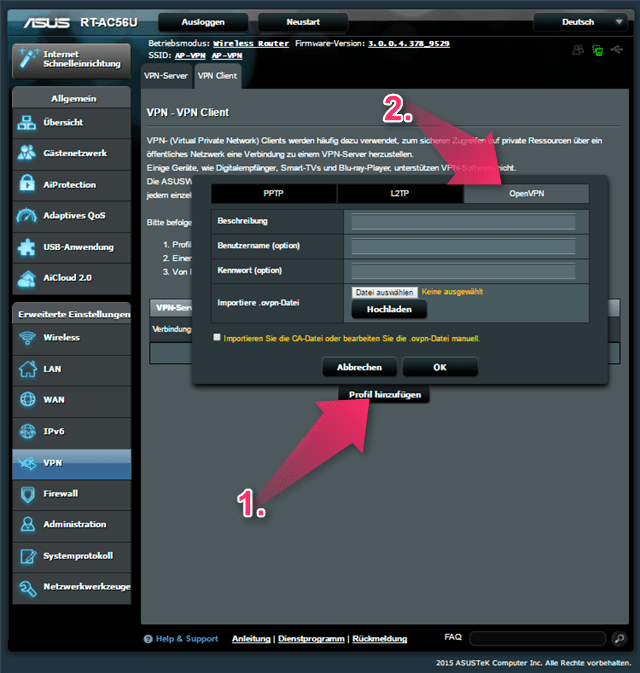This screenshot has width=640, height=673.
Task: Open the Systemprotokoll notepad icon
Action: (28, 556)
